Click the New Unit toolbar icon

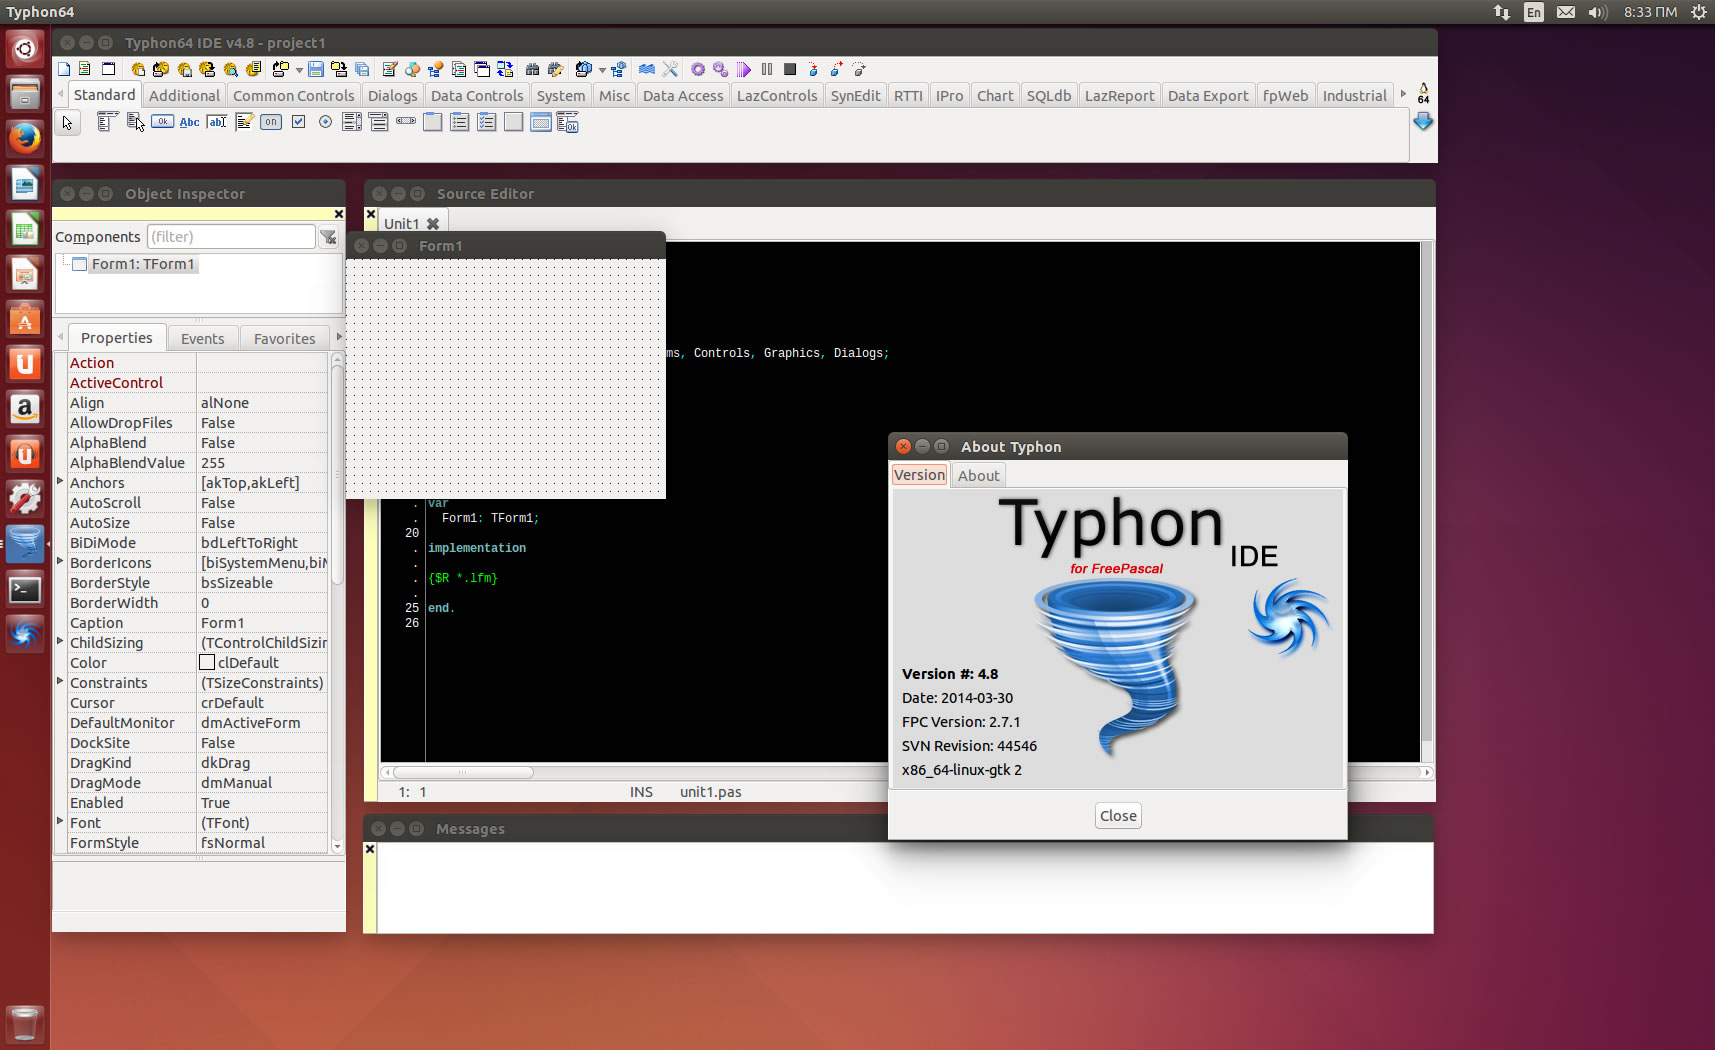pos(85,69)
